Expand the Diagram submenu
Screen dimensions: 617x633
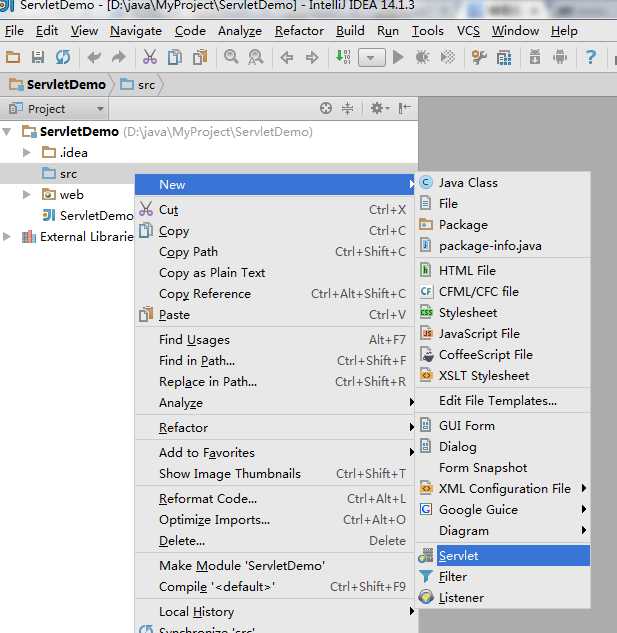503,530
